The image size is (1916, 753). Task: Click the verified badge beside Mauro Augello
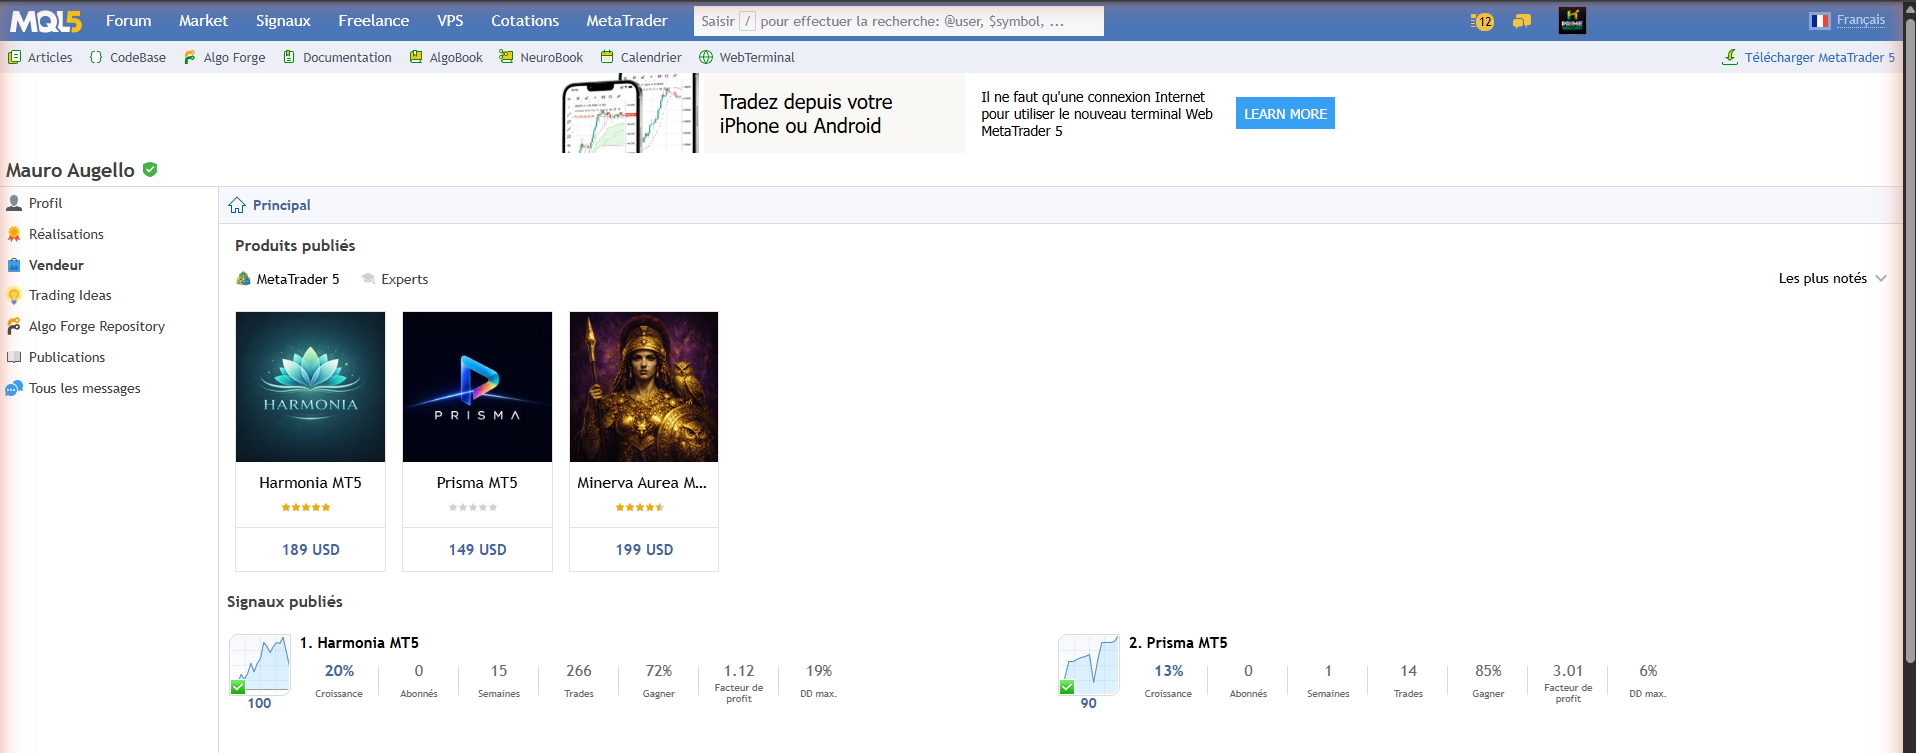(150, 170)
